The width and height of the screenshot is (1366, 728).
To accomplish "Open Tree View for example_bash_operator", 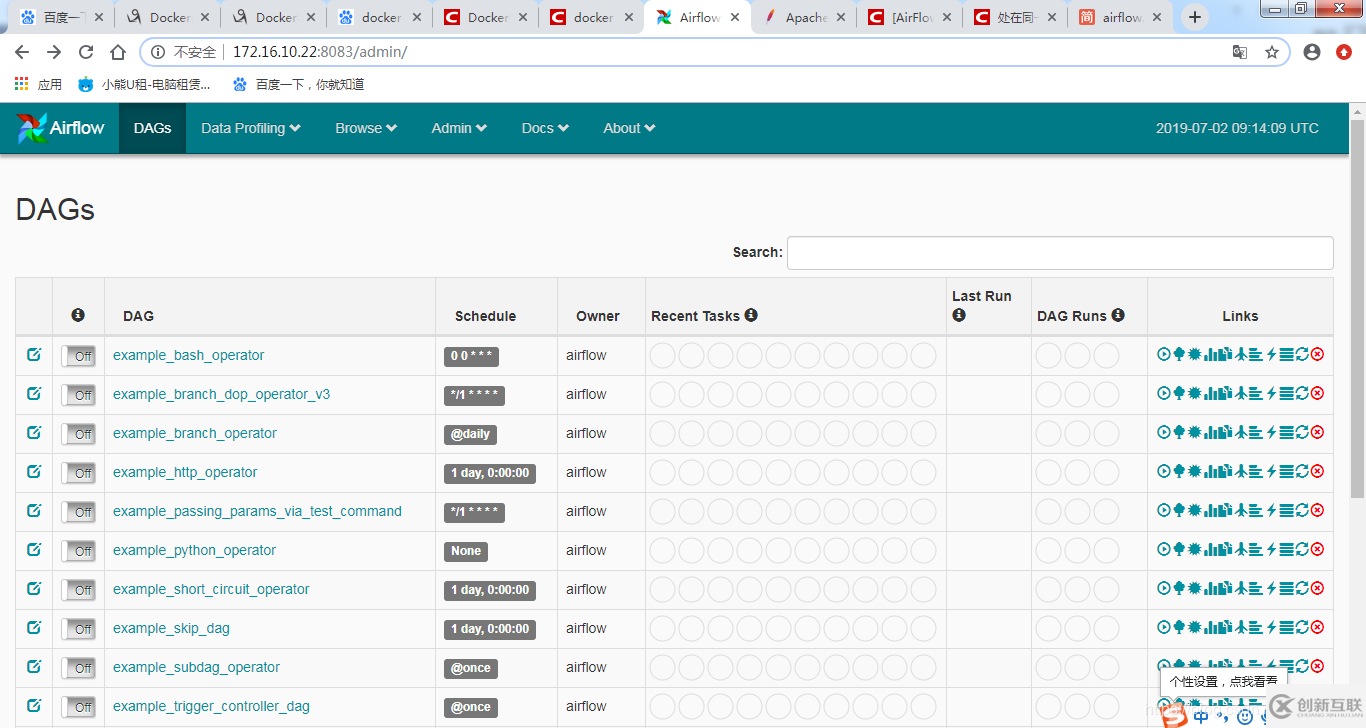I will pos(1179,354).
